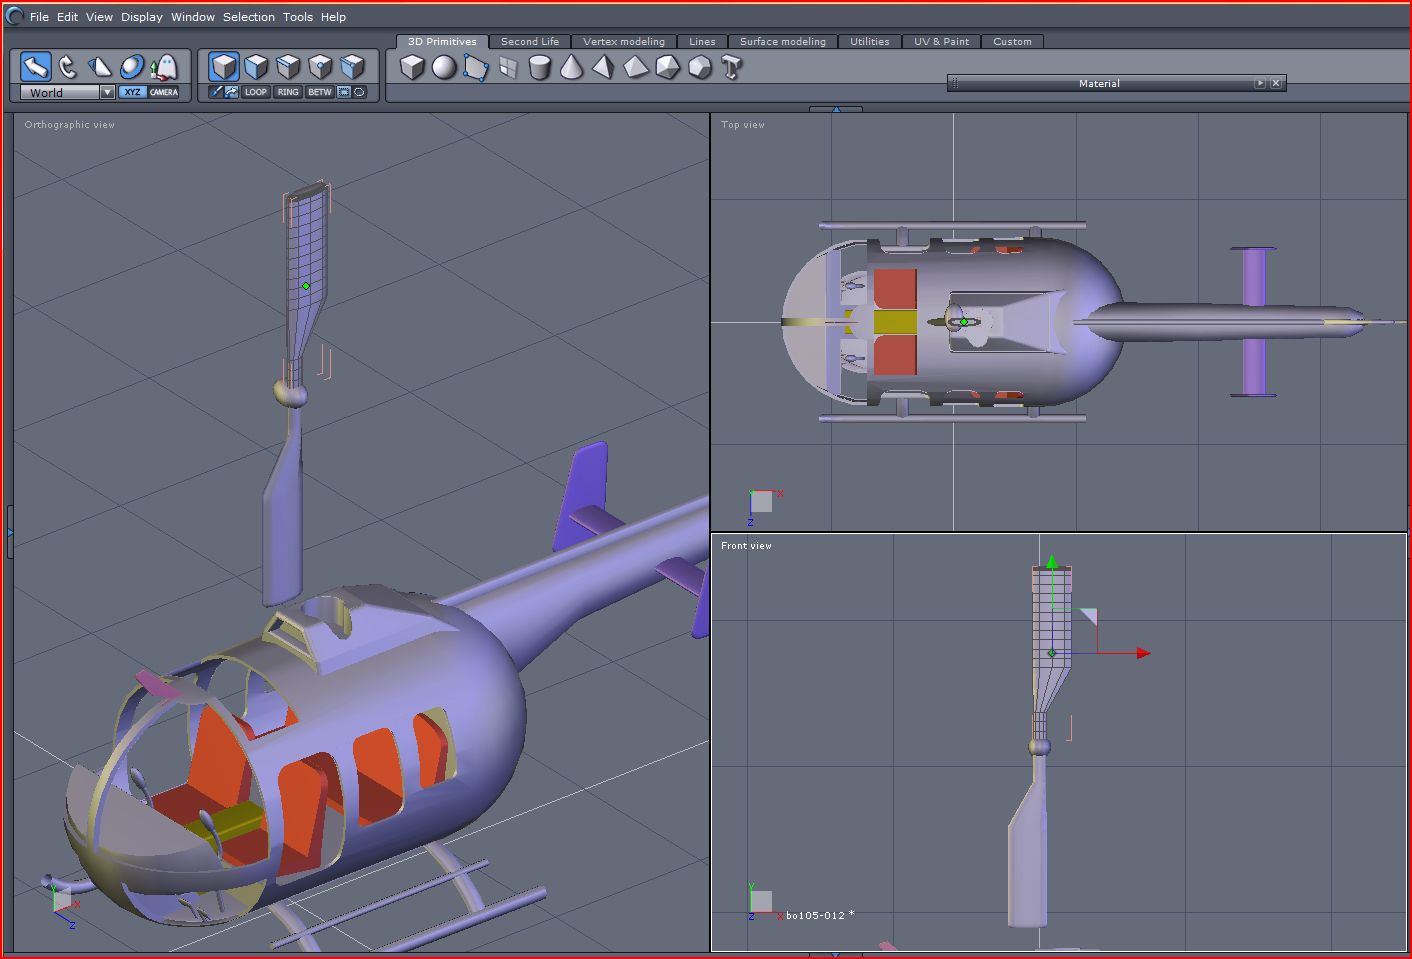Switch to the Second Life tab
This screenshot has height=959, width=1412.
(x=530, y=41)
